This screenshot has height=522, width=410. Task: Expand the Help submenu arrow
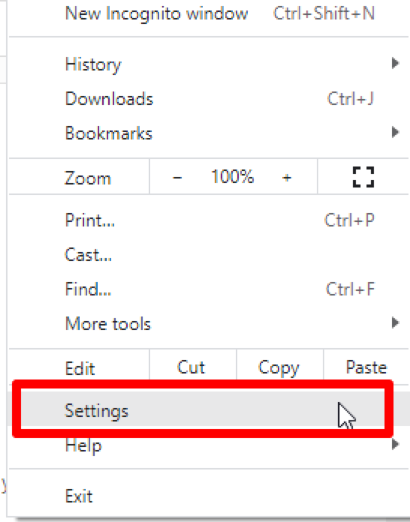(x=395, y=444)
